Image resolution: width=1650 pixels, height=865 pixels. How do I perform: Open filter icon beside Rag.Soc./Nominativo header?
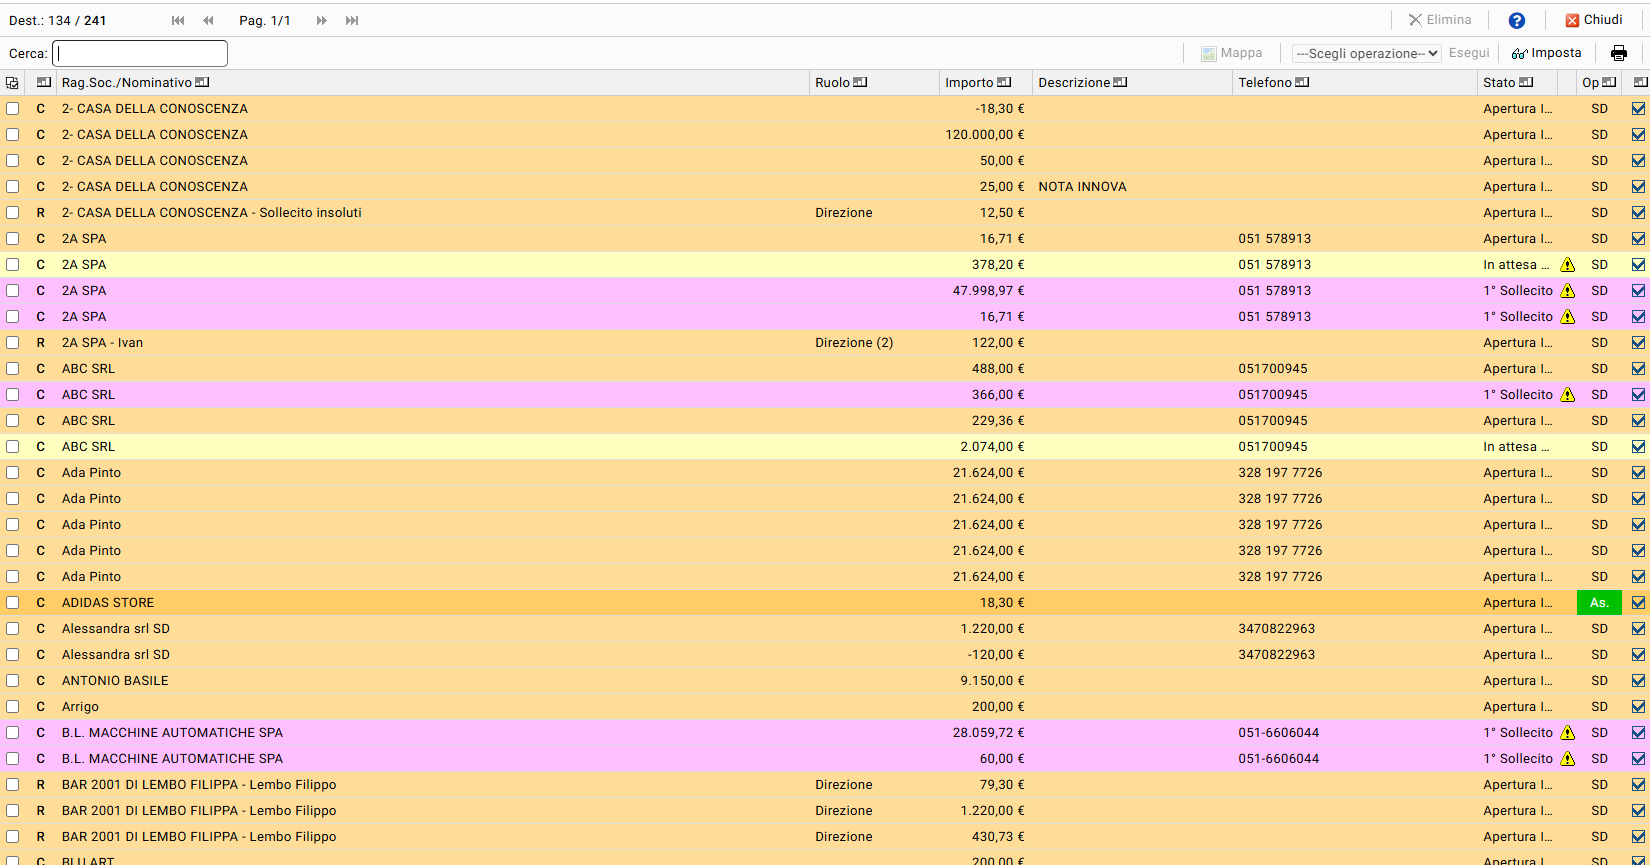pos(202,82)
